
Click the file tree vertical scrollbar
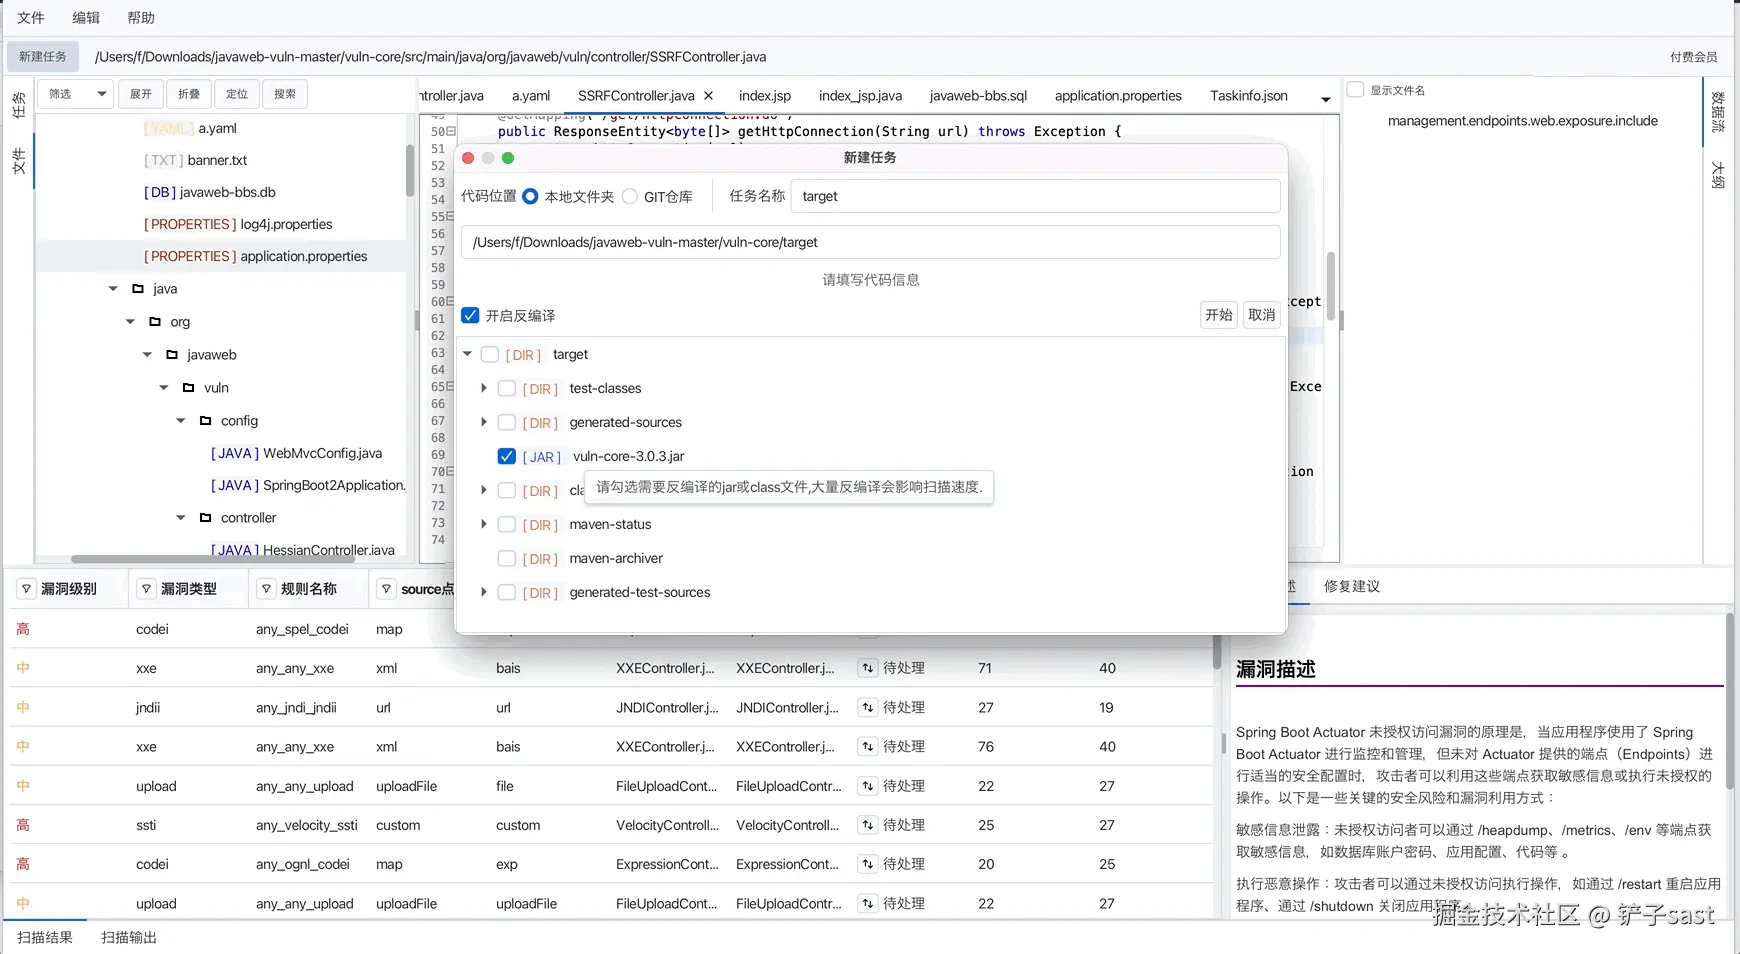pos(410,170)
